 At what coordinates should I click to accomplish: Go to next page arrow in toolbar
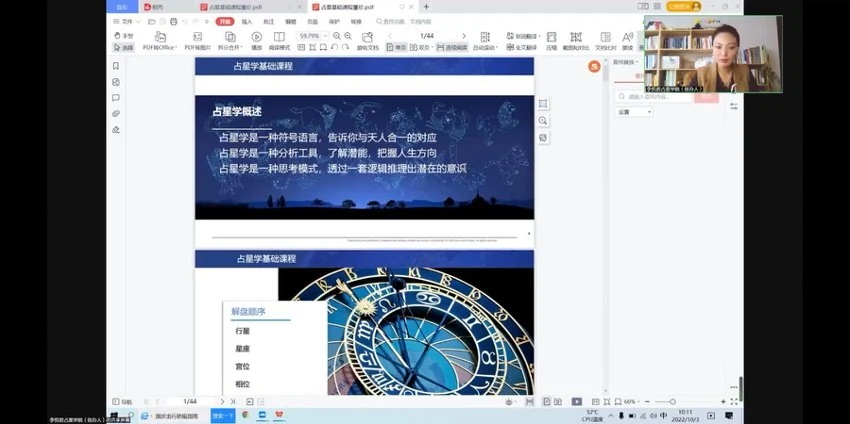[x=463, y=36]
